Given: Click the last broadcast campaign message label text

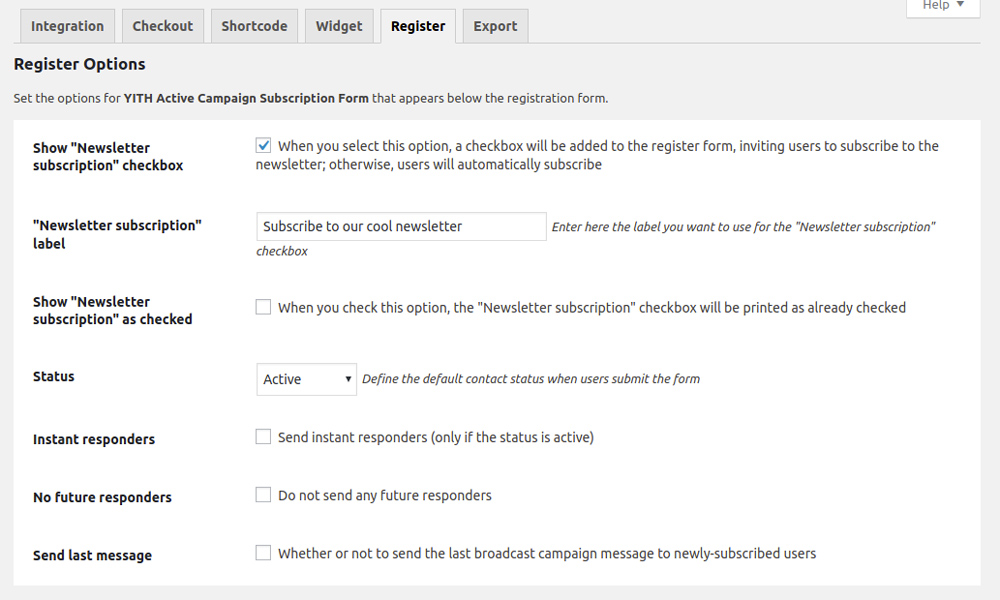Looking at the screenshot, I should [x=547, y=553].
